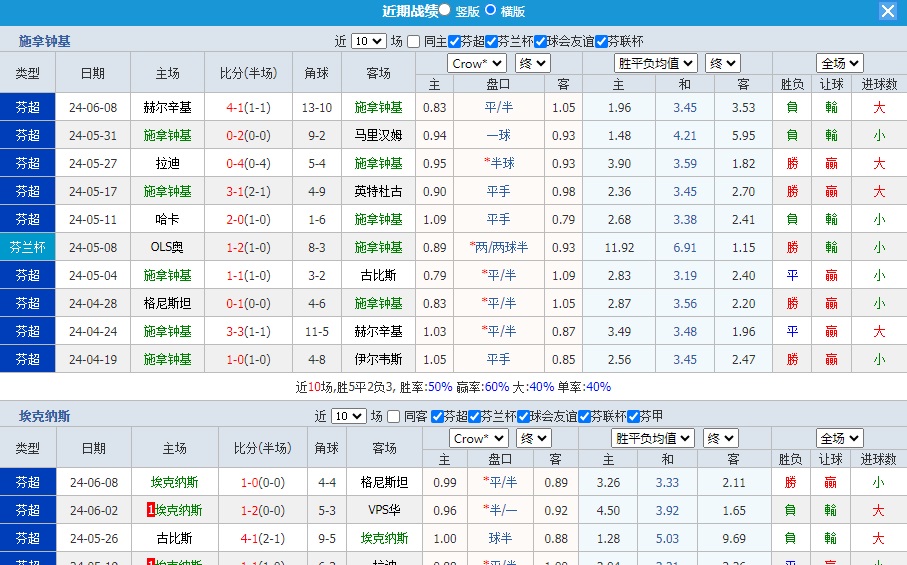Screen dimensions: 907x565
Task: Open Crow* company dropdown in 施拿钟基 table
Action: [477, 63]
